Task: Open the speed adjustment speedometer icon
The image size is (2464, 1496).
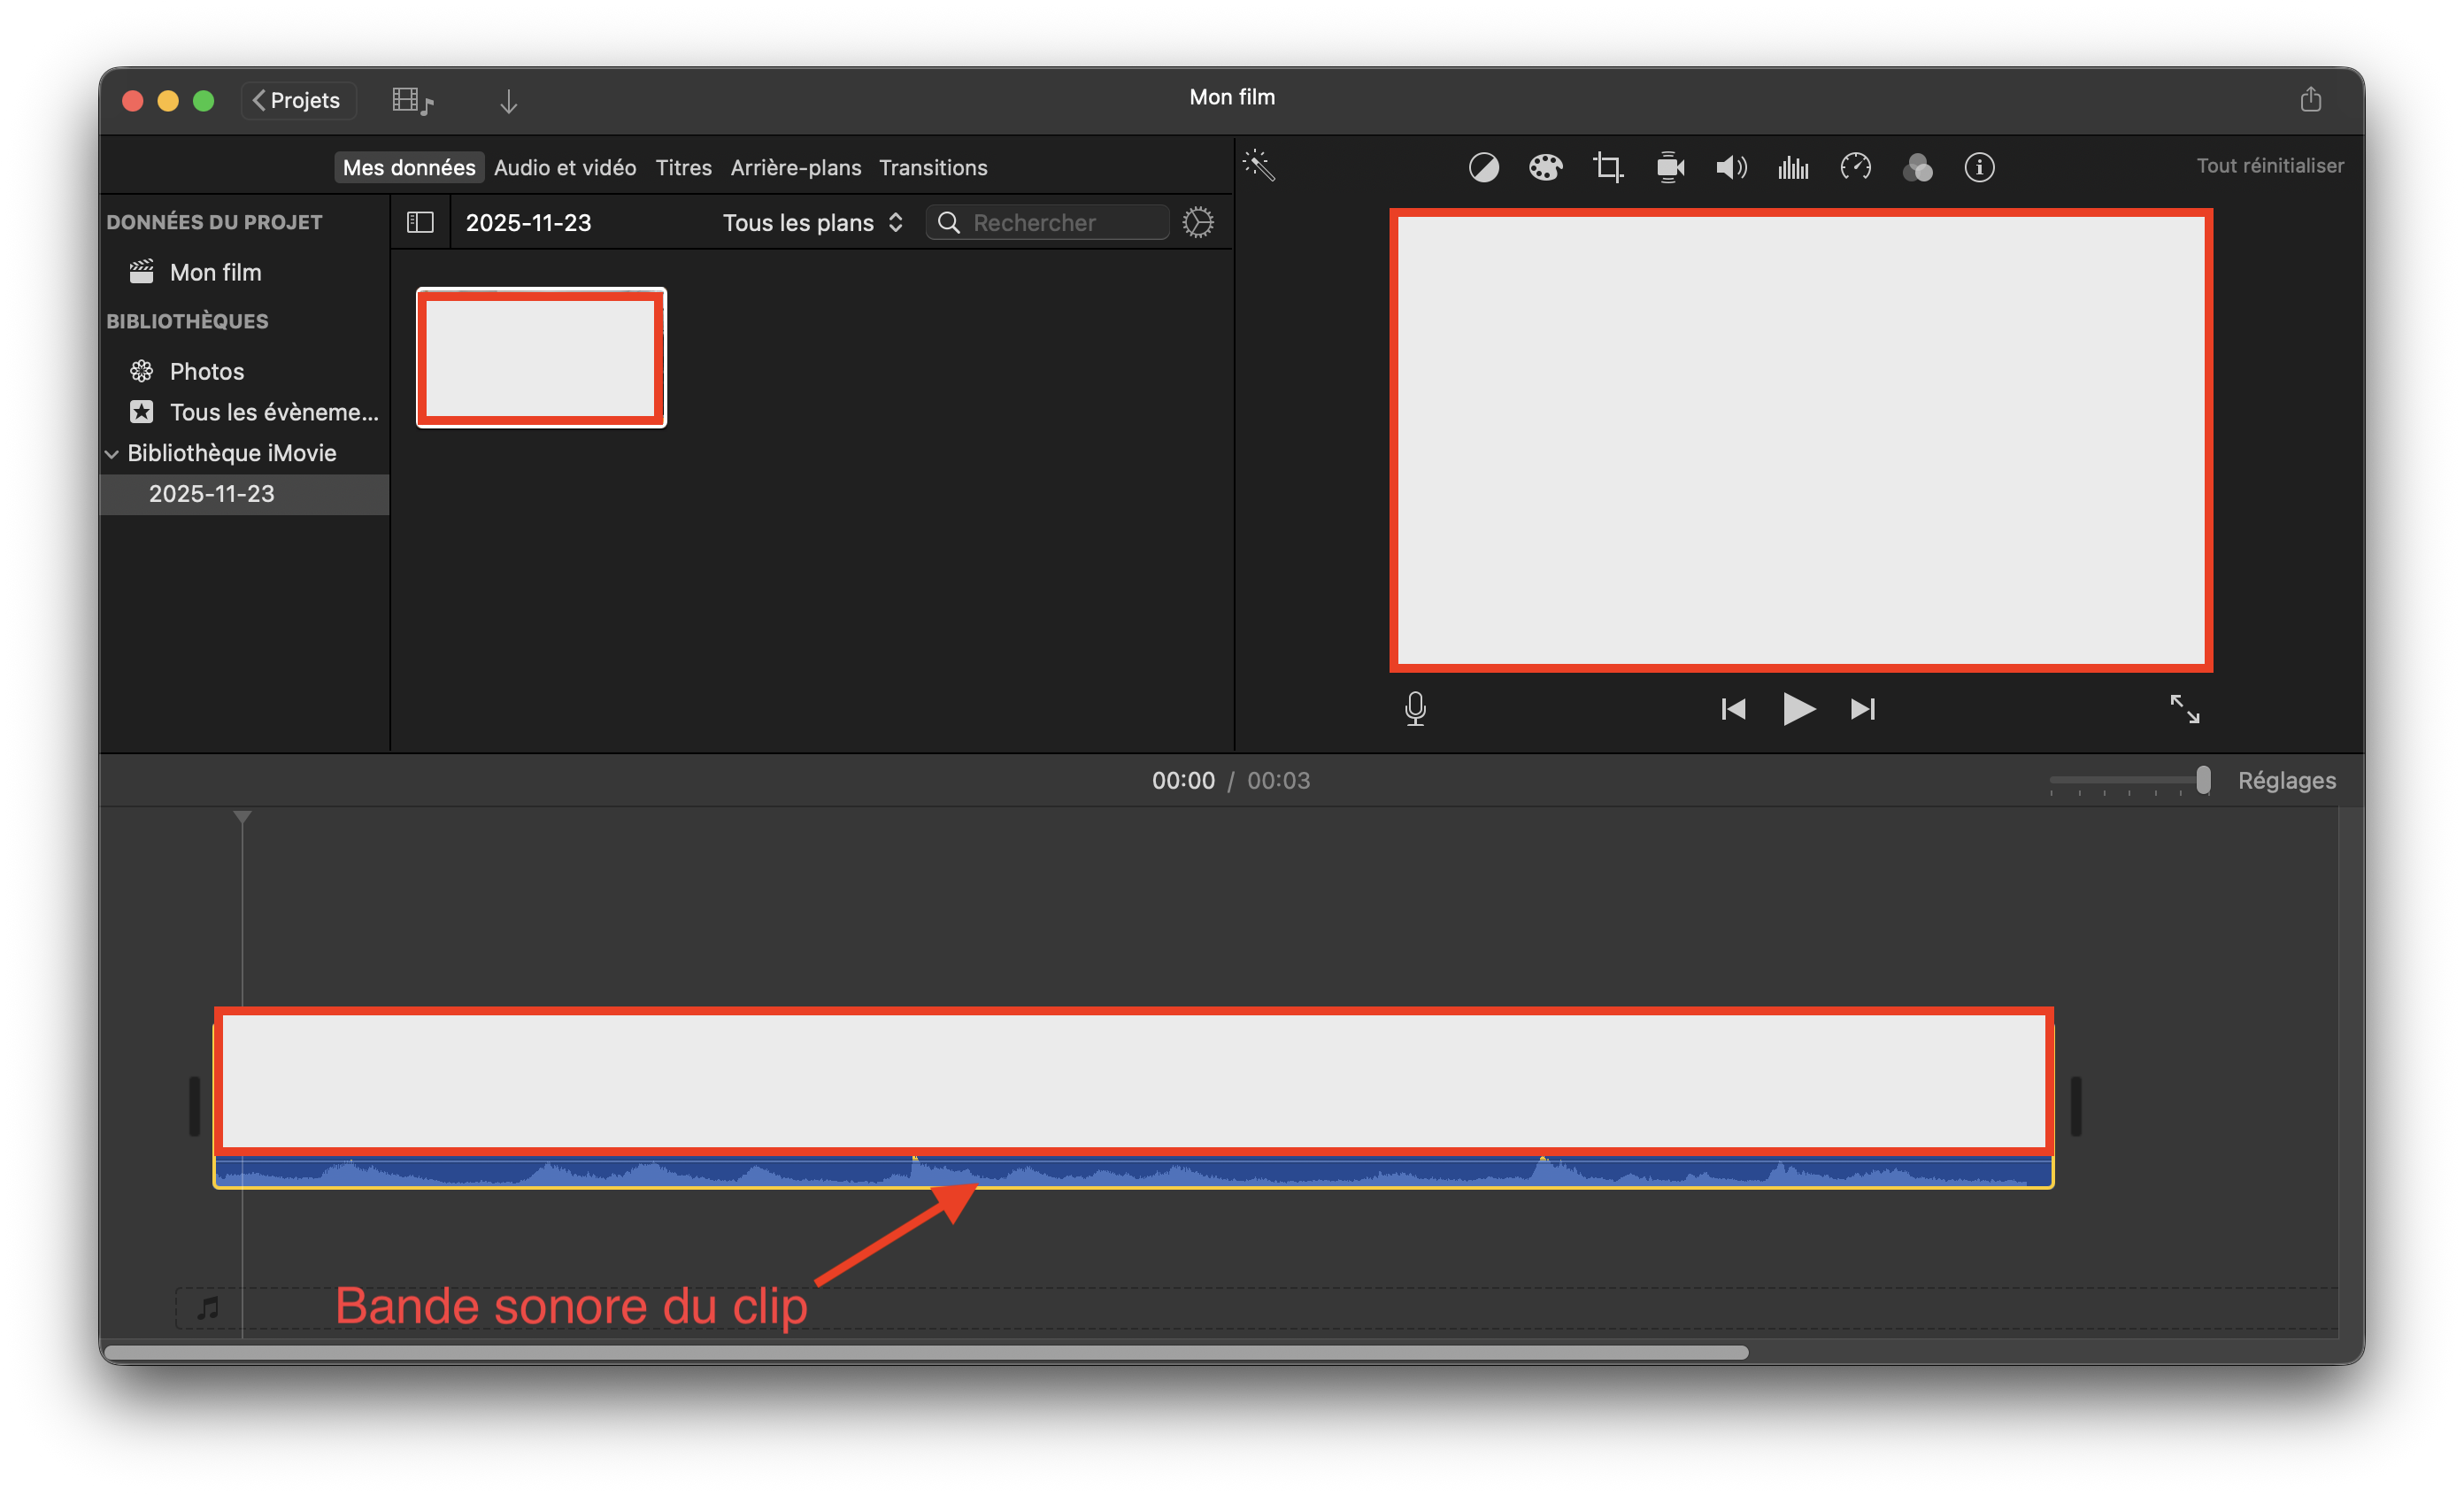Action: click(x=1855, y=167)
